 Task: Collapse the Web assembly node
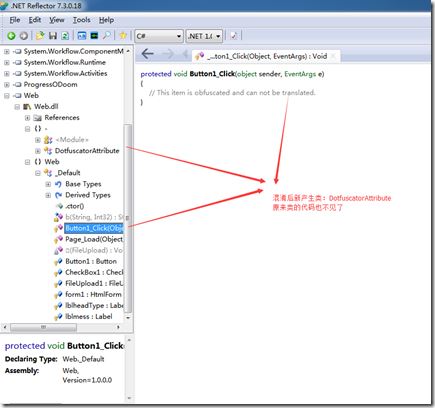pos(7,96)
